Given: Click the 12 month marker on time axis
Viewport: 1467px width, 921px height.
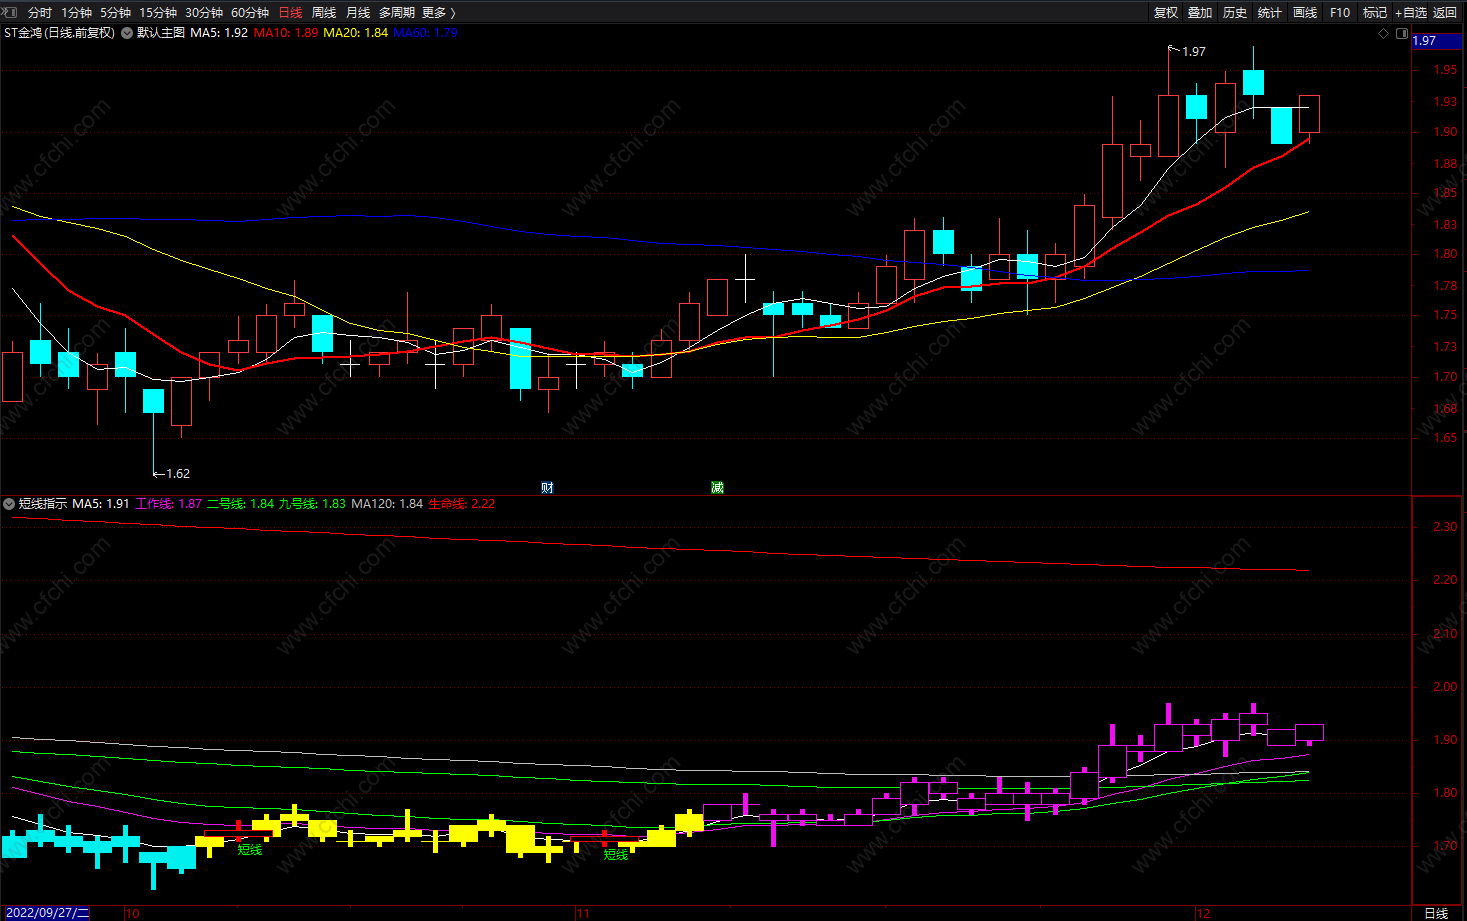Looking at the screenshot, I should (x=1203, y=913).
